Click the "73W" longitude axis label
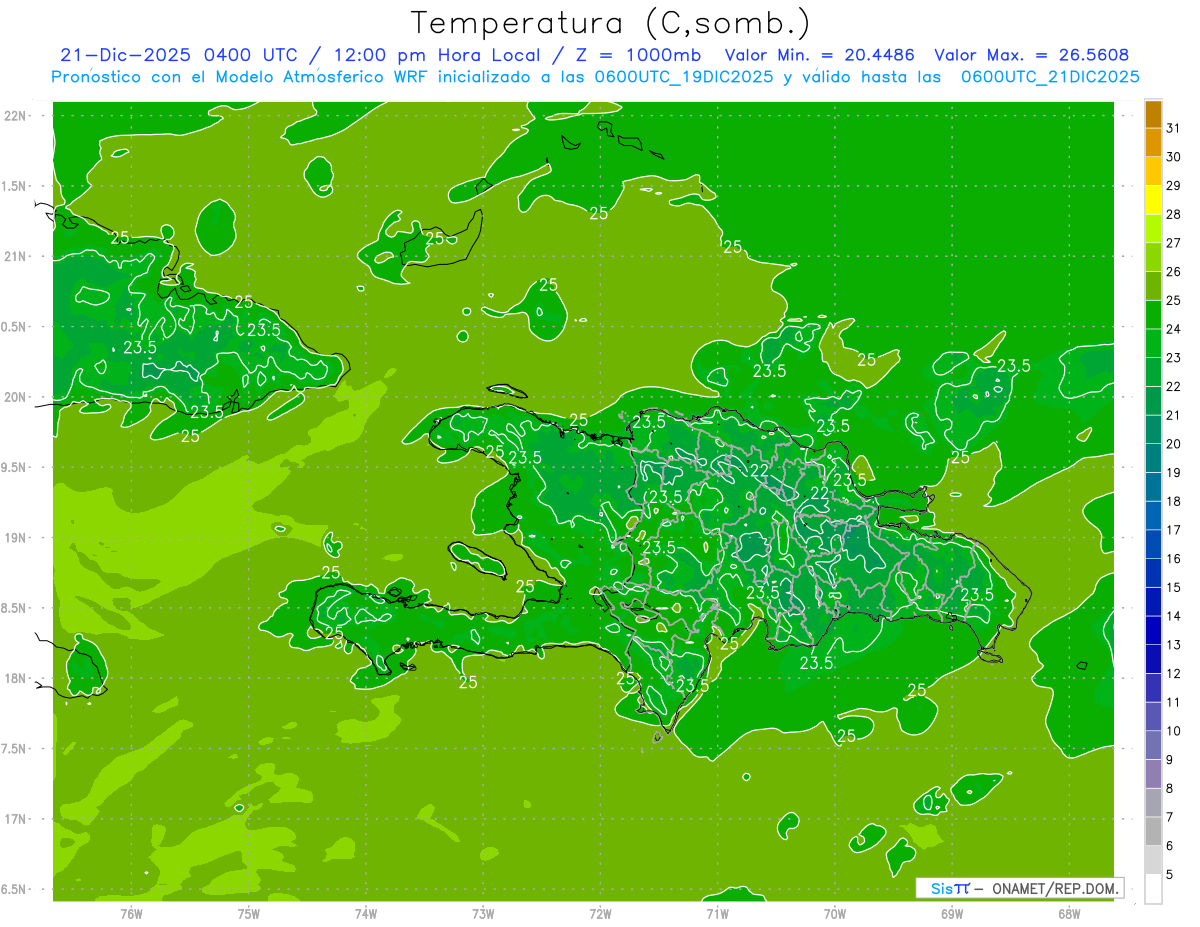 pos(483,914)
